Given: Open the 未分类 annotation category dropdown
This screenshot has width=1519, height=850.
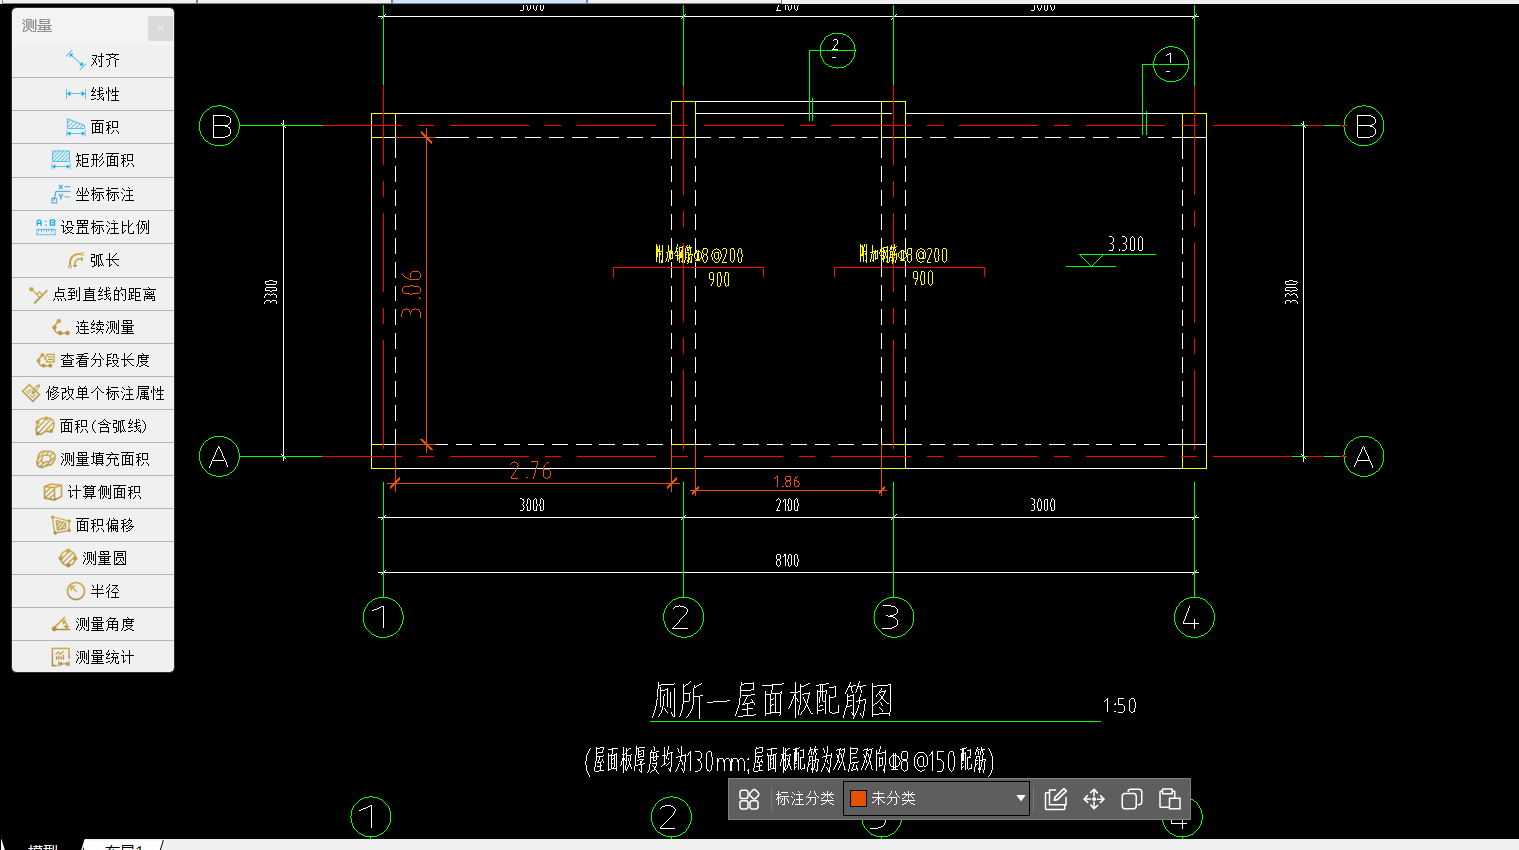Looking at the screenshot, I should coord(935,799).
